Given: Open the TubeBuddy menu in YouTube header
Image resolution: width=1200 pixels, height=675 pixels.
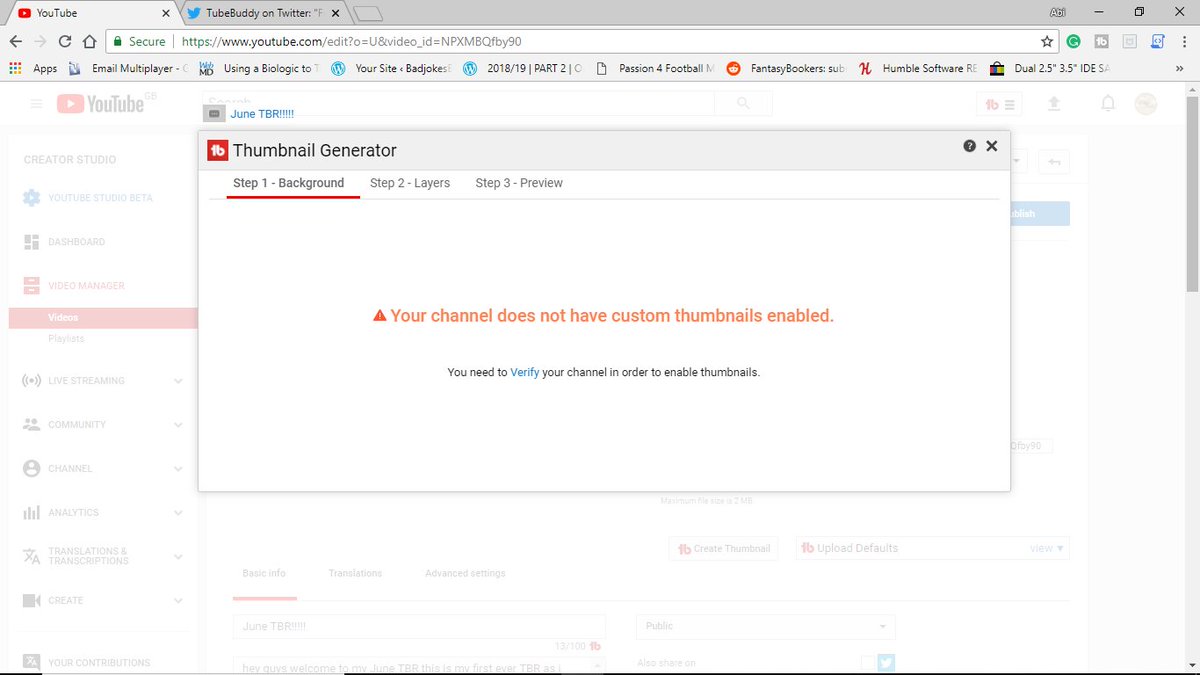Looking at the screenshot, I should pyautogui.click(x=1000, y=104).
